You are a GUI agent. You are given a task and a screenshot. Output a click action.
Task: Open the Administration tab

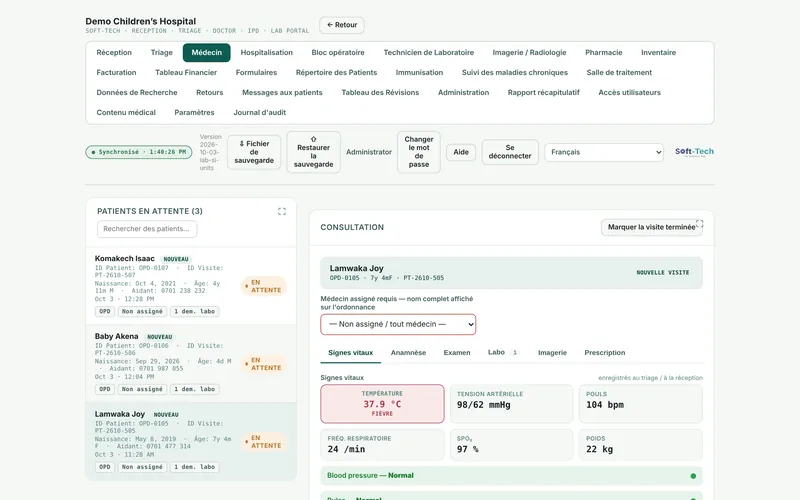point(463,92)
